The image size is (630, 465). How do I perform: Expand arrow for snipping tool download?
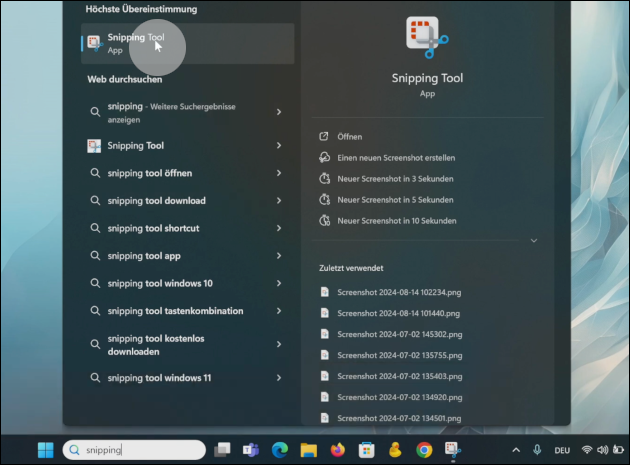point(279,201)
